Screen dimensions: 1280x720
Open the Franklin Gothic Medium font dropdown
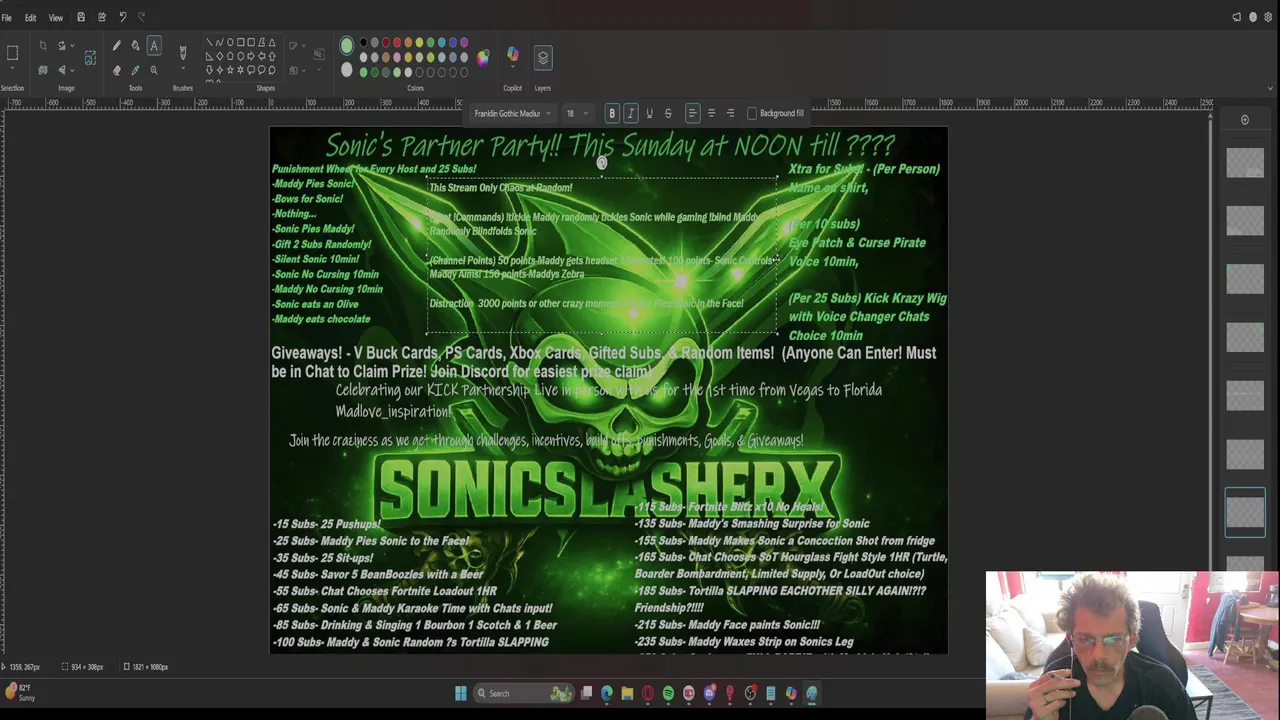point(512,113)
